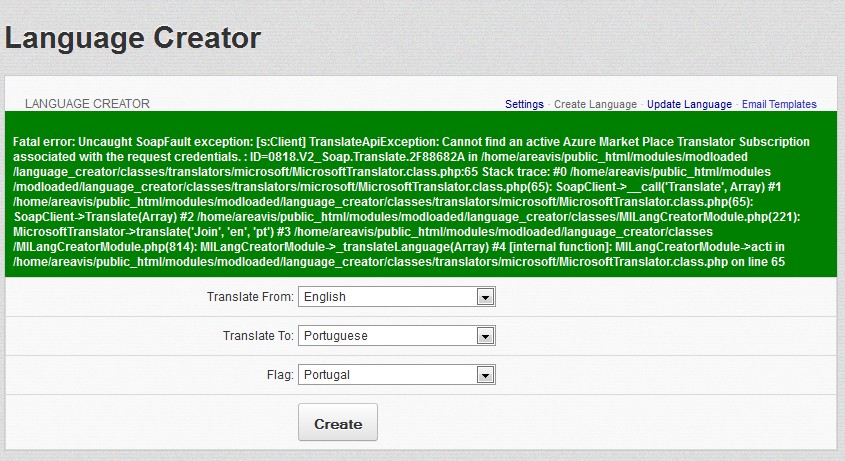Open the Email Templates section

[x=779, y=104]
